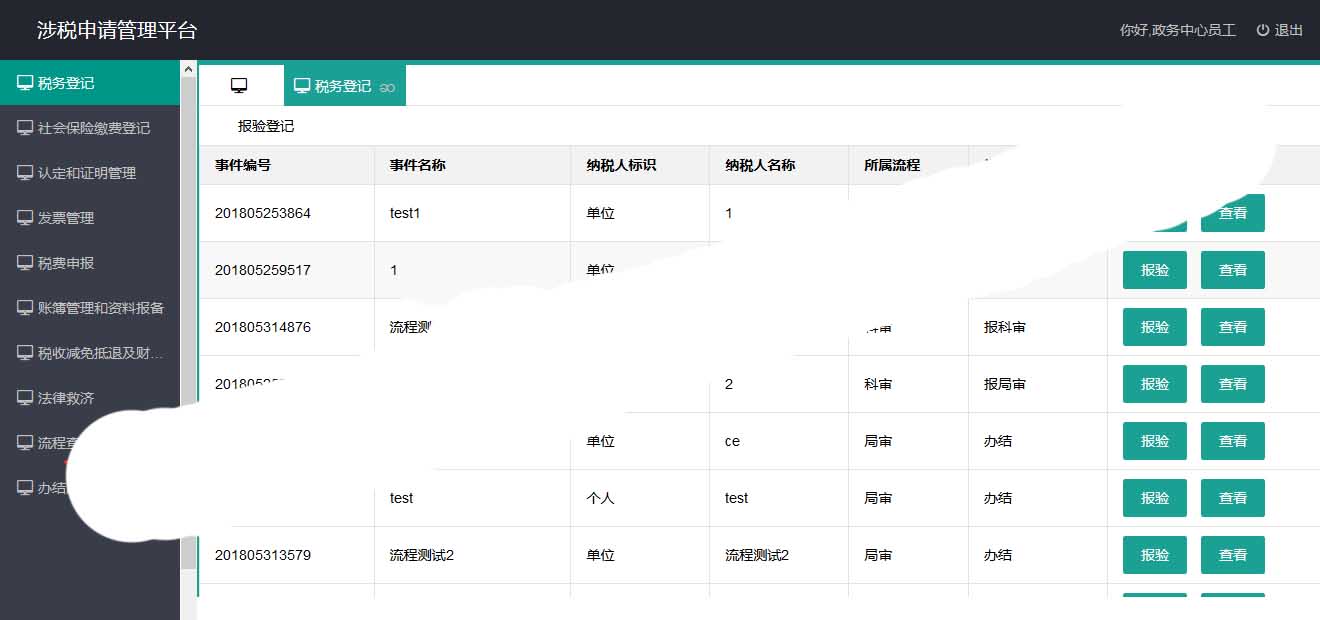Click 查看 in the test 个人 row

(x=1232, y=498)
